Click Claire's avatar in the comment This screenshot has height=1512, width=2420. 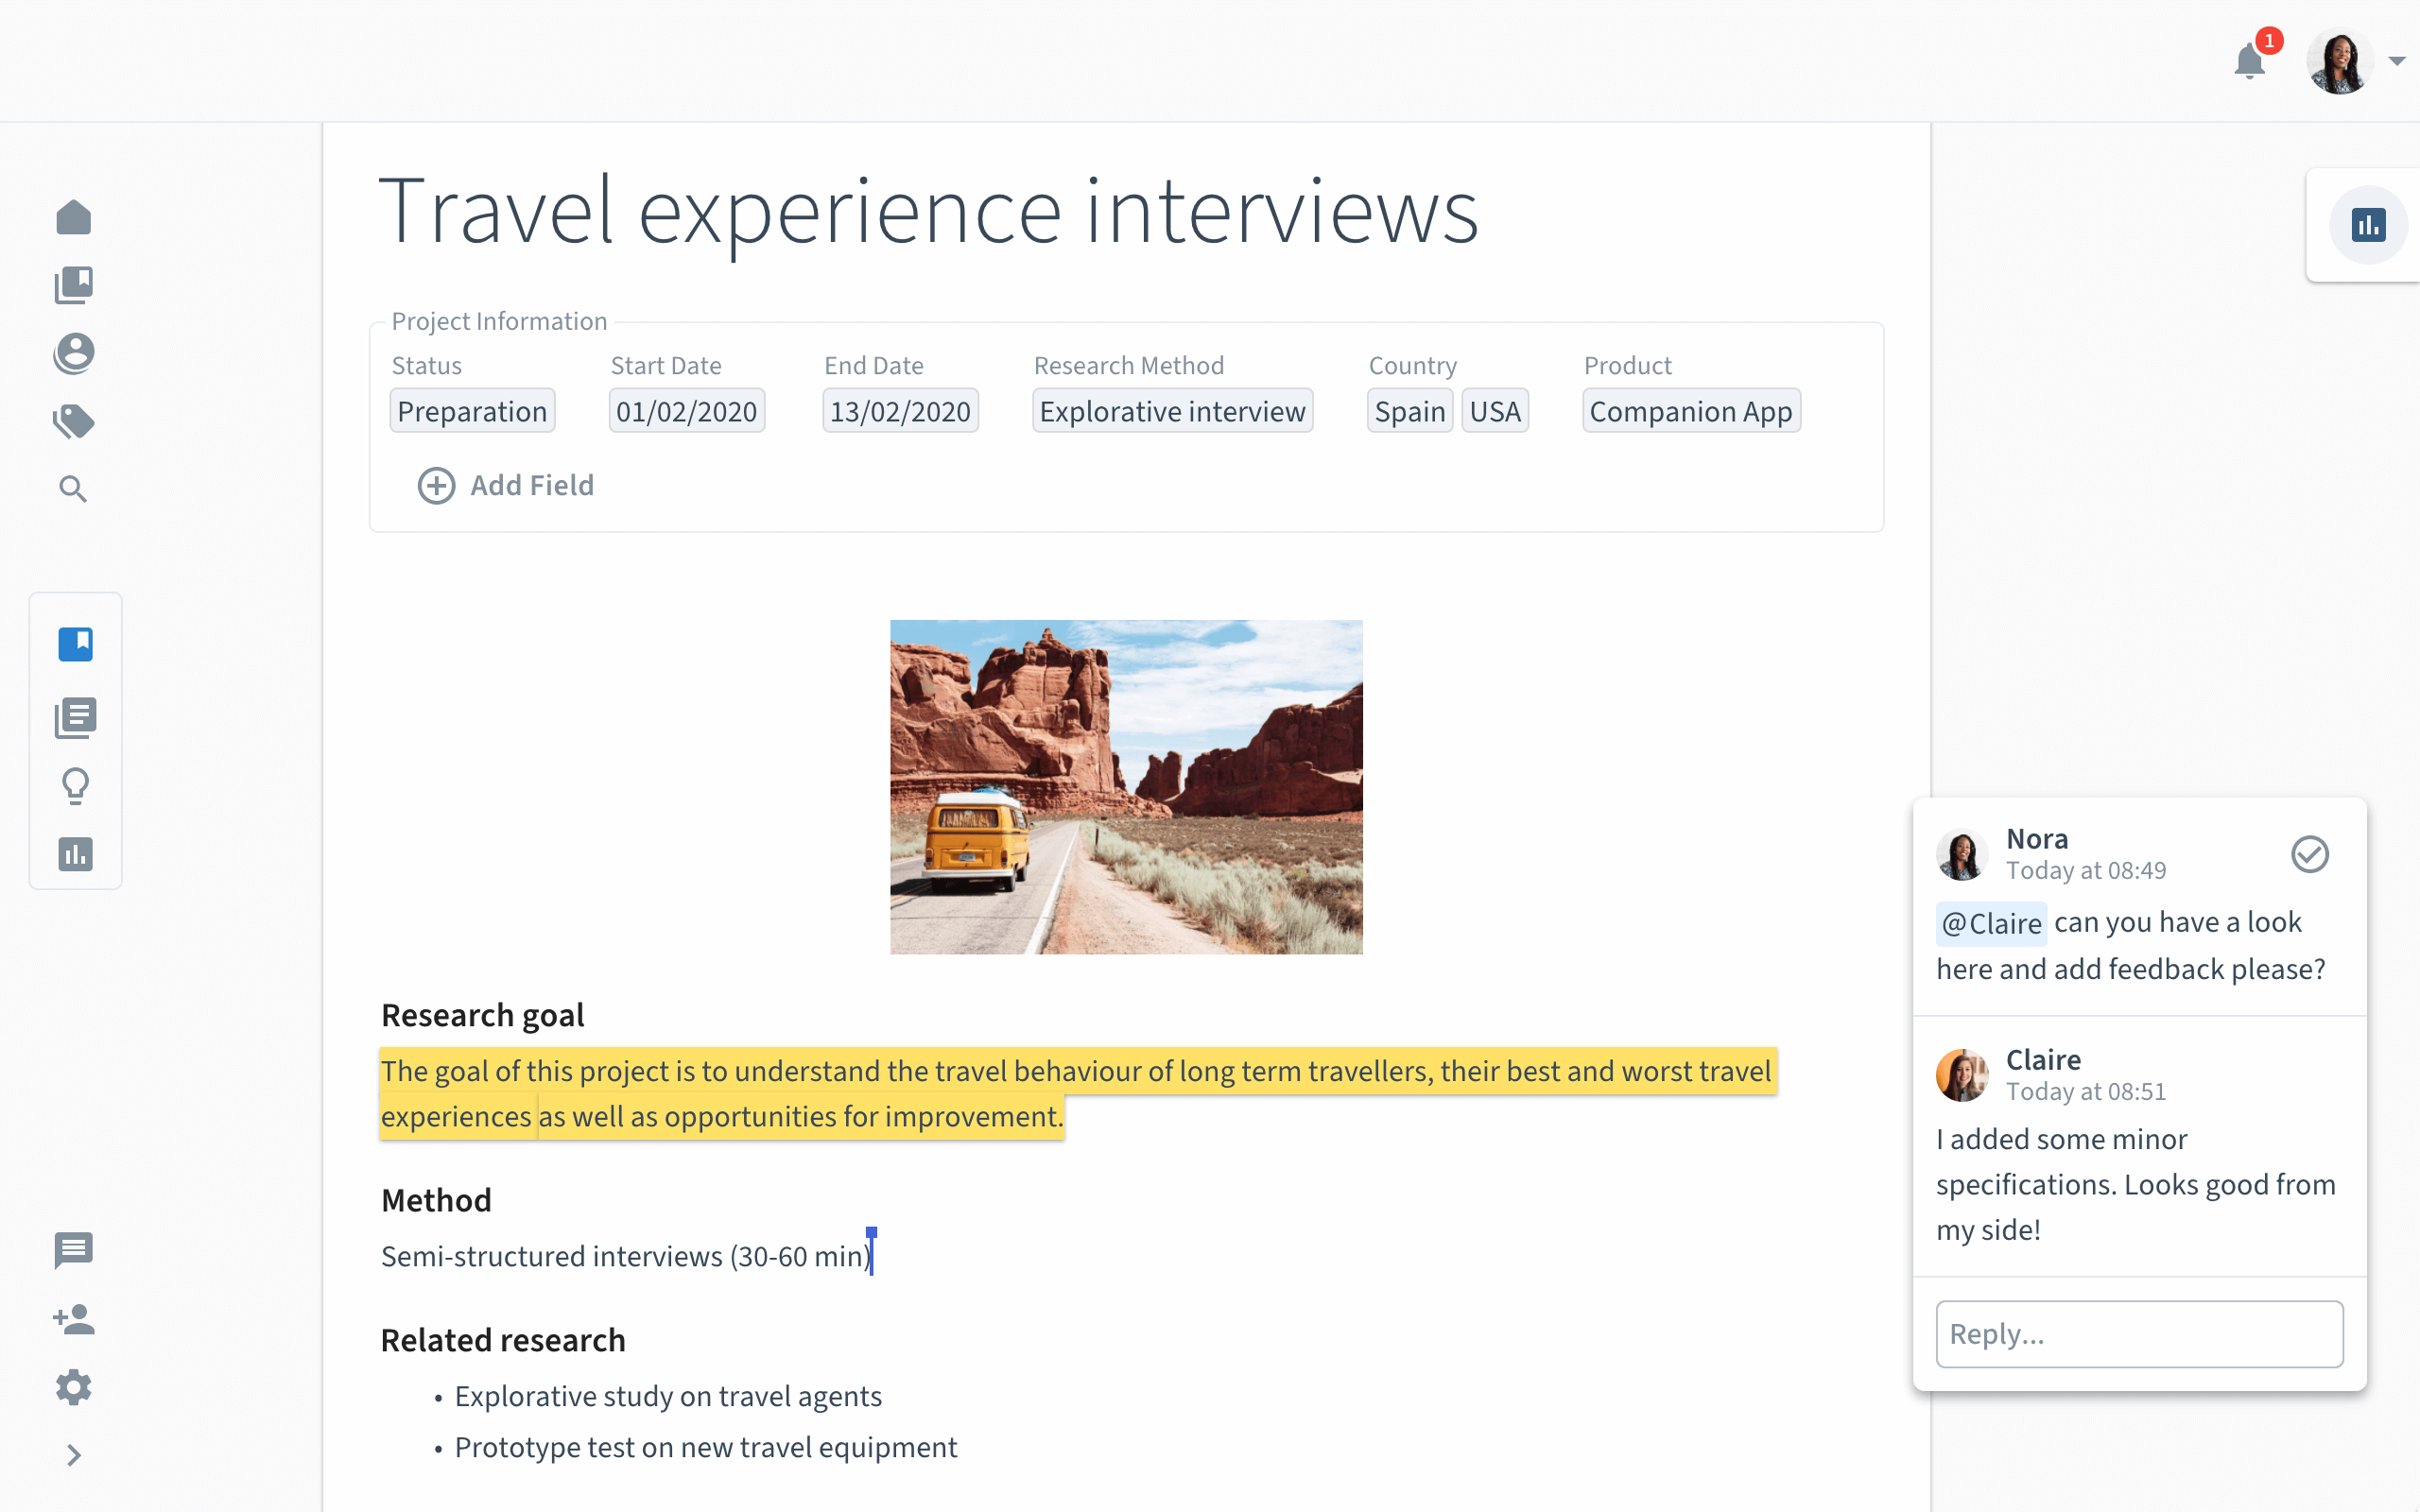pyautogui.click(x=1962, y=1075)
